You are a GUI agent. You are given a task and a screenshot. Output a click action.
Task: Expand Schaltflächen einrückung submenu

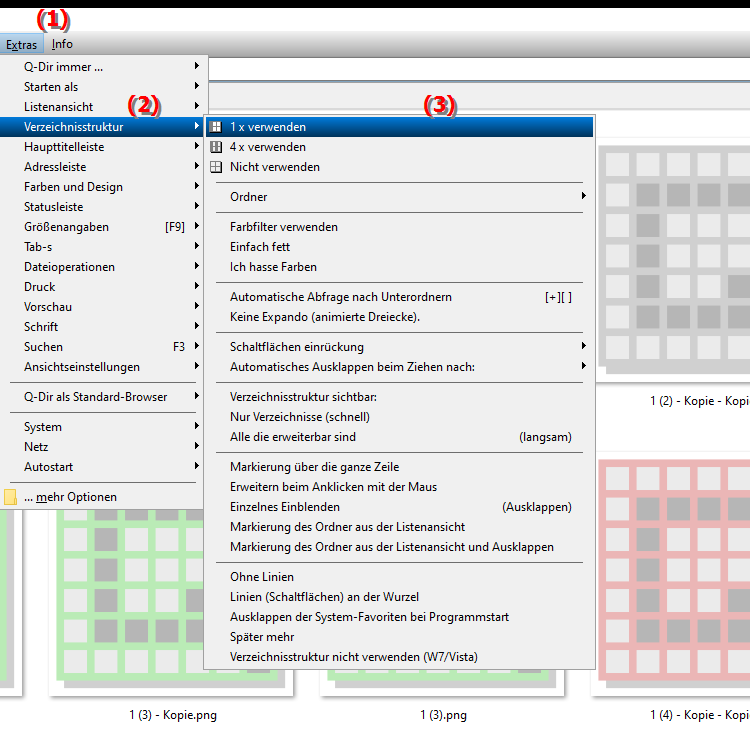[x=399, y=347]
